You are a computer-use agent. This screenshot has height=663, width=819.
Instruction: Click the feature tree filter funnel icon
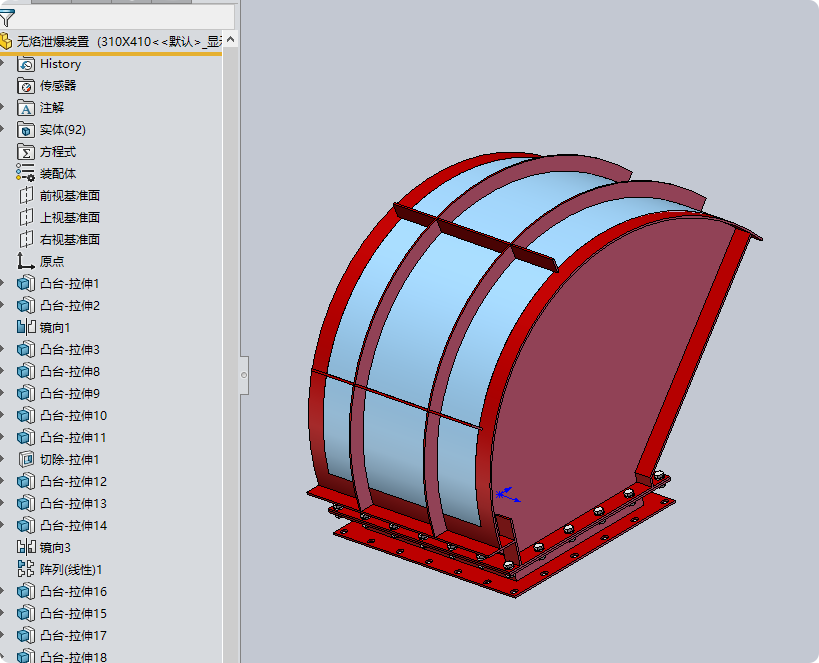click(7, 18)
